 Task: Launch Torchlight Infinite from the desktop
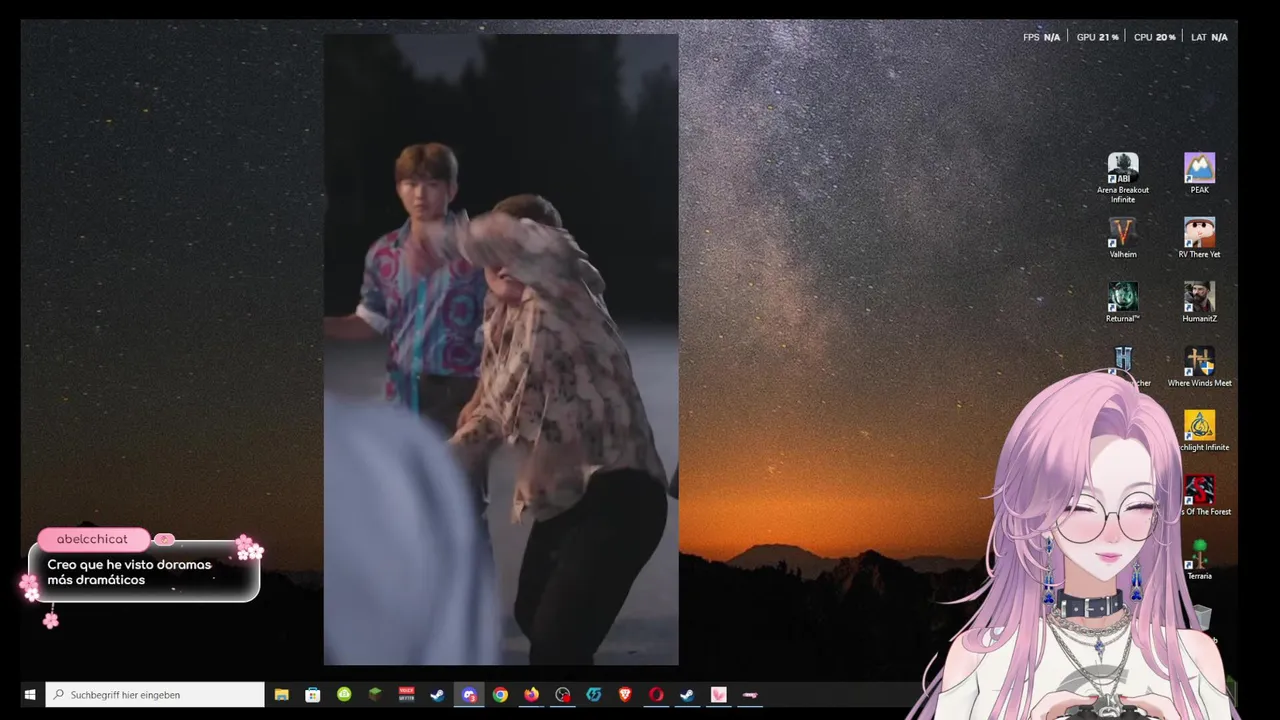(x=1199, y=431)
